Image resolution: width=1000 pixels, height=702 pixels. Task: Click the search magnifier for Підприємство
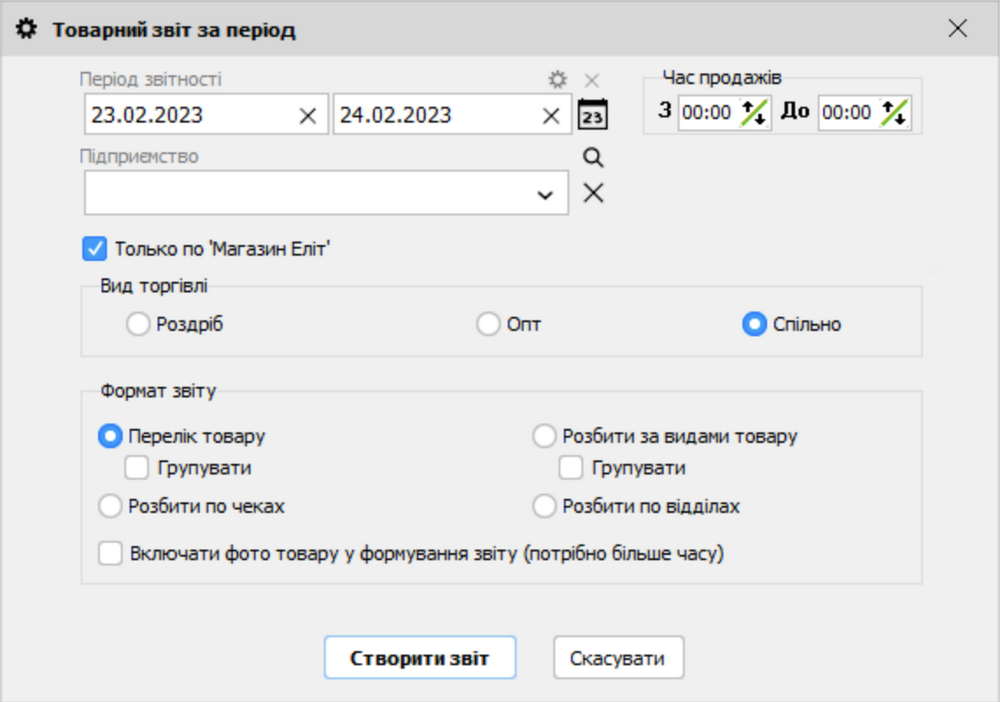tap(593, 157)
